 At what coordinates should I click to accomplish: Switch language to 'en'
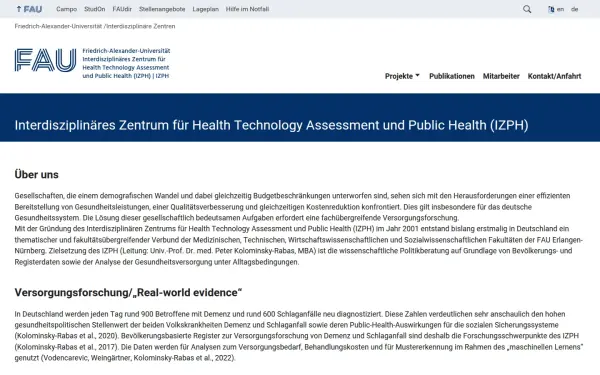click(x=560, y=9)
